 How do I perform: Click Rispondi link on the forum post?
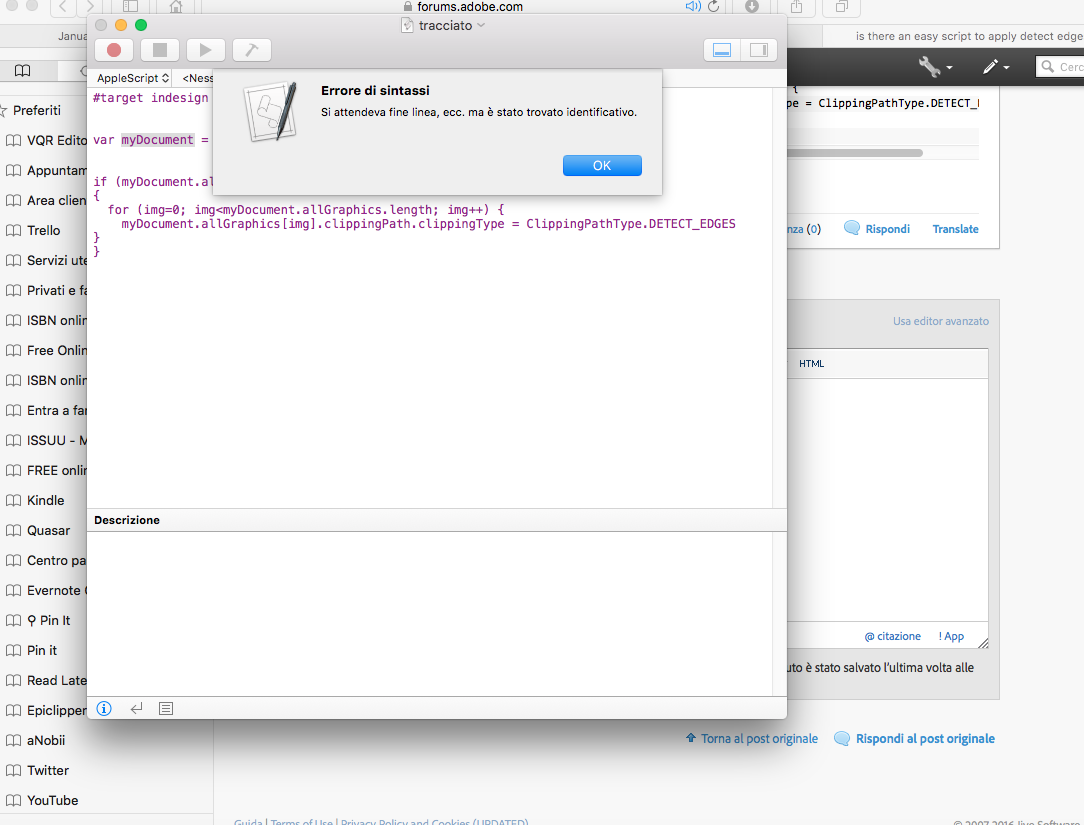point(877,229)
